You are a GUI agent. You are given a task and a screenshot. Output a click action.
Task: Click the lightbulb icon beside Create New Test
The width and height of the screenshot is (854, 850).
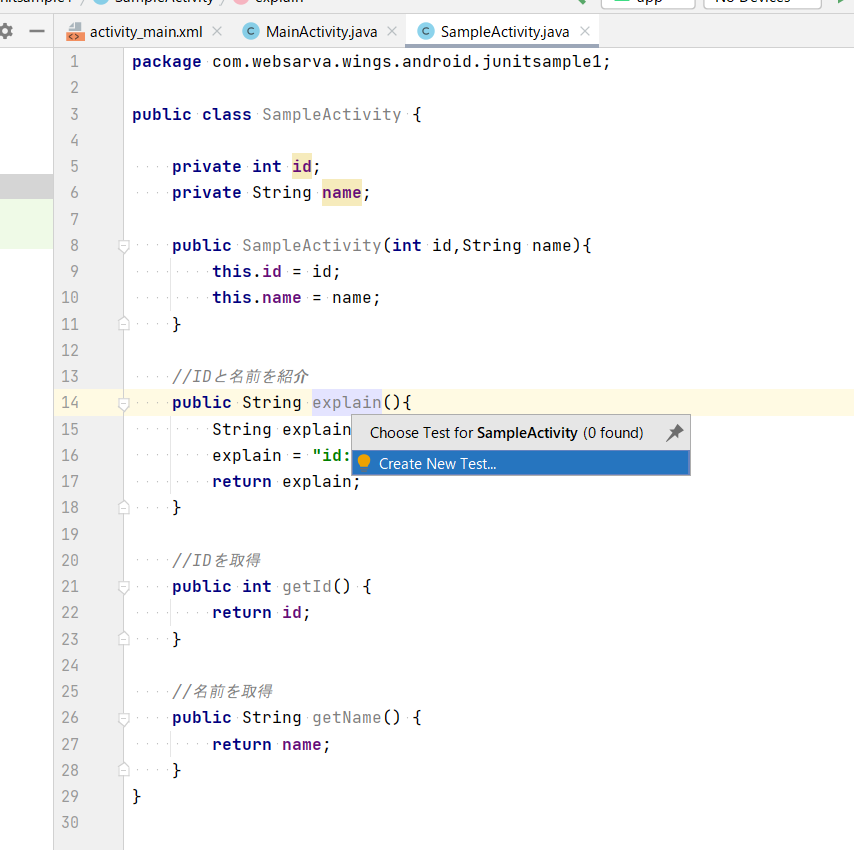coord(364,462)
